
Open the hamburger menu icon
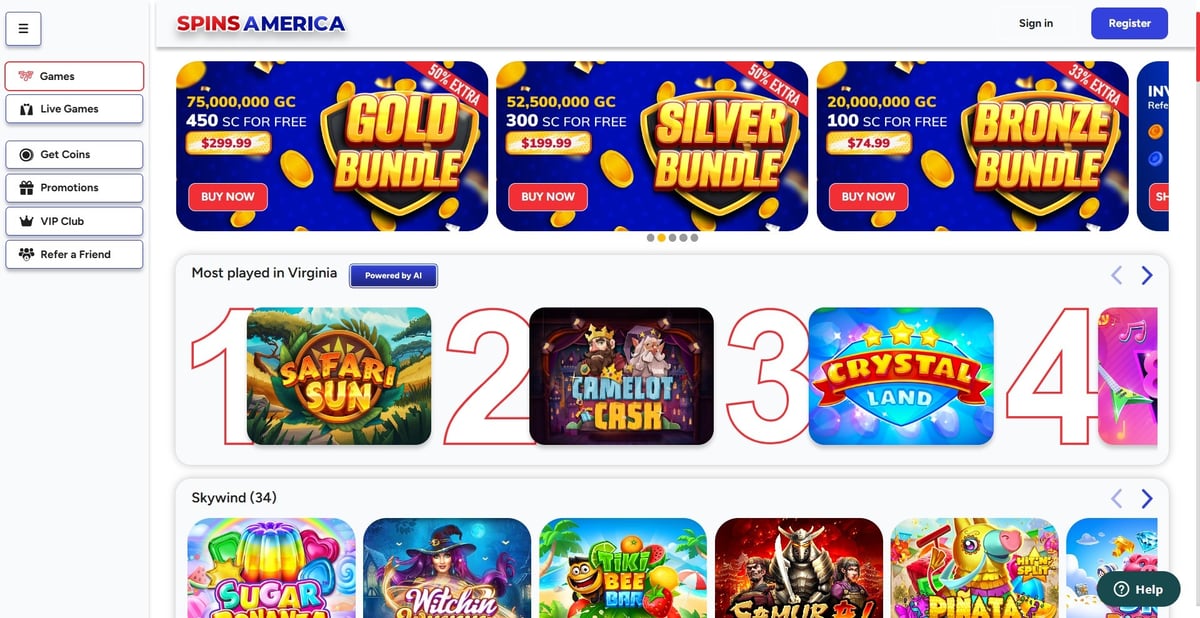[23, 28]
